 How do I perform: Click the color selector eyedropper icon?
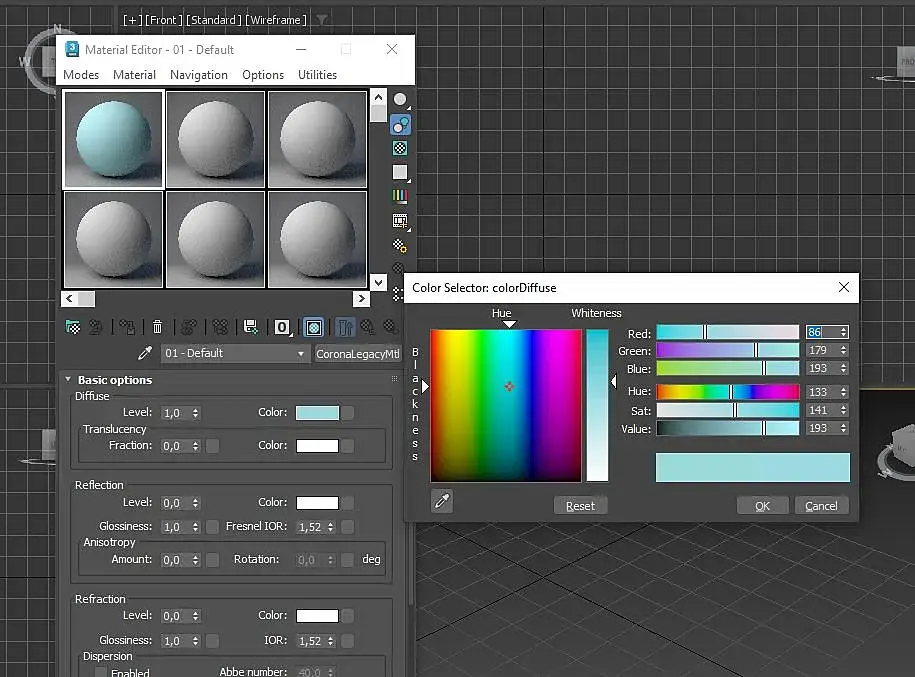tap(442, 502)
